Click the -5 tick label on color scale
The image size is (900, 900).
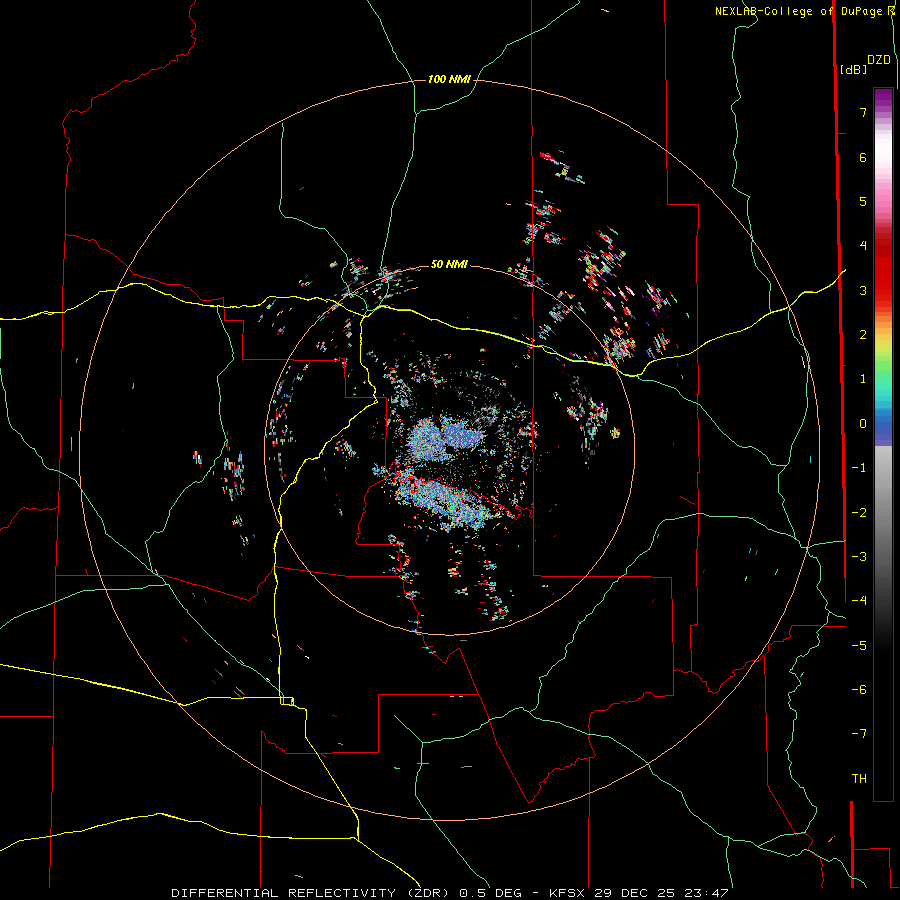pos(859,646)
